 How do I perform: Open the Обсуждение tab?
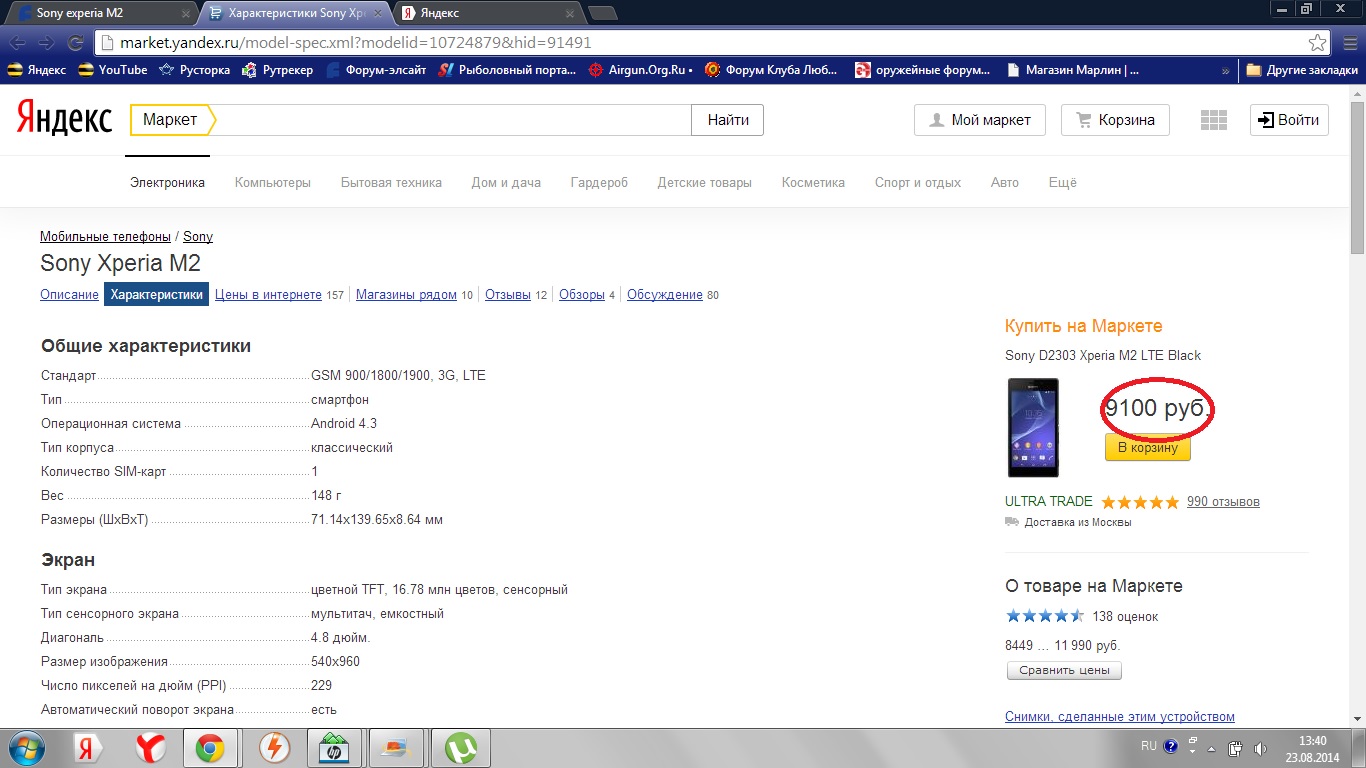[665, 295]
